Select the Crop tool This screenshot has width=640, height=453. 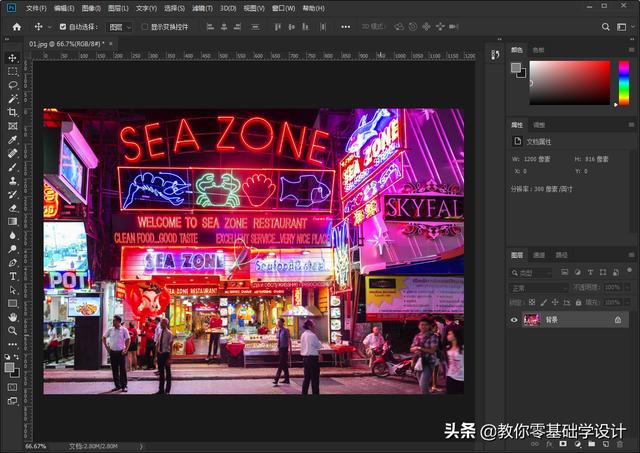[x=13, y=112]
